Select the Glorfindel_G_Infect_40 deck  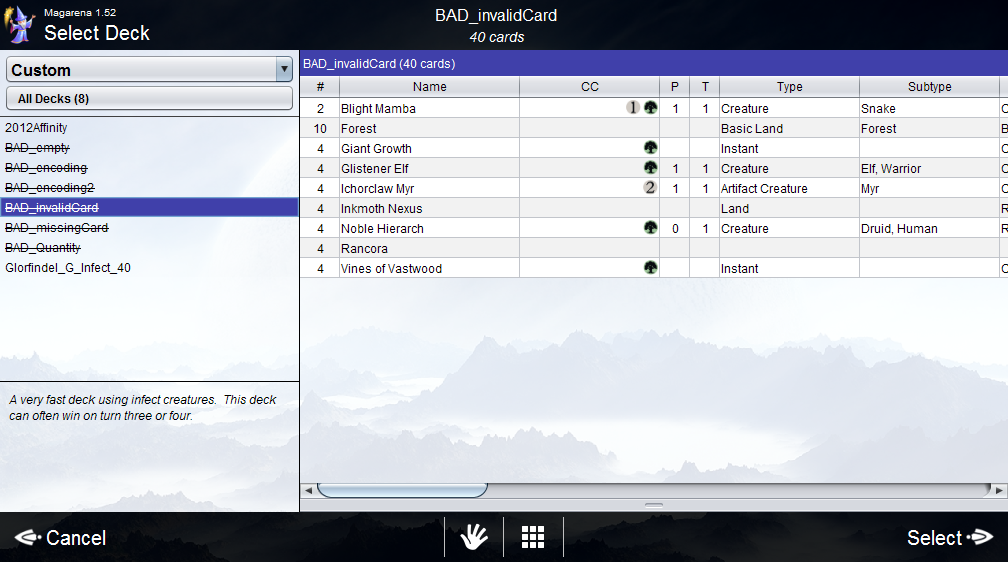click(x=68, y=268)
